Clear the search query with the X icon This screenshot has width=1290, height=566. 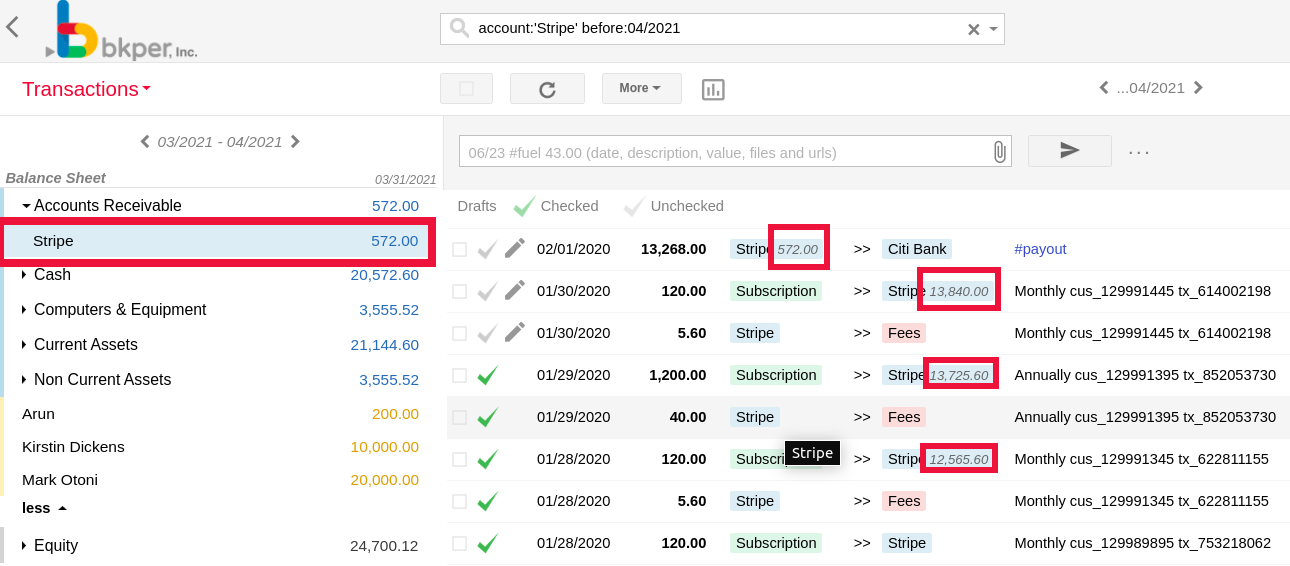973,29
